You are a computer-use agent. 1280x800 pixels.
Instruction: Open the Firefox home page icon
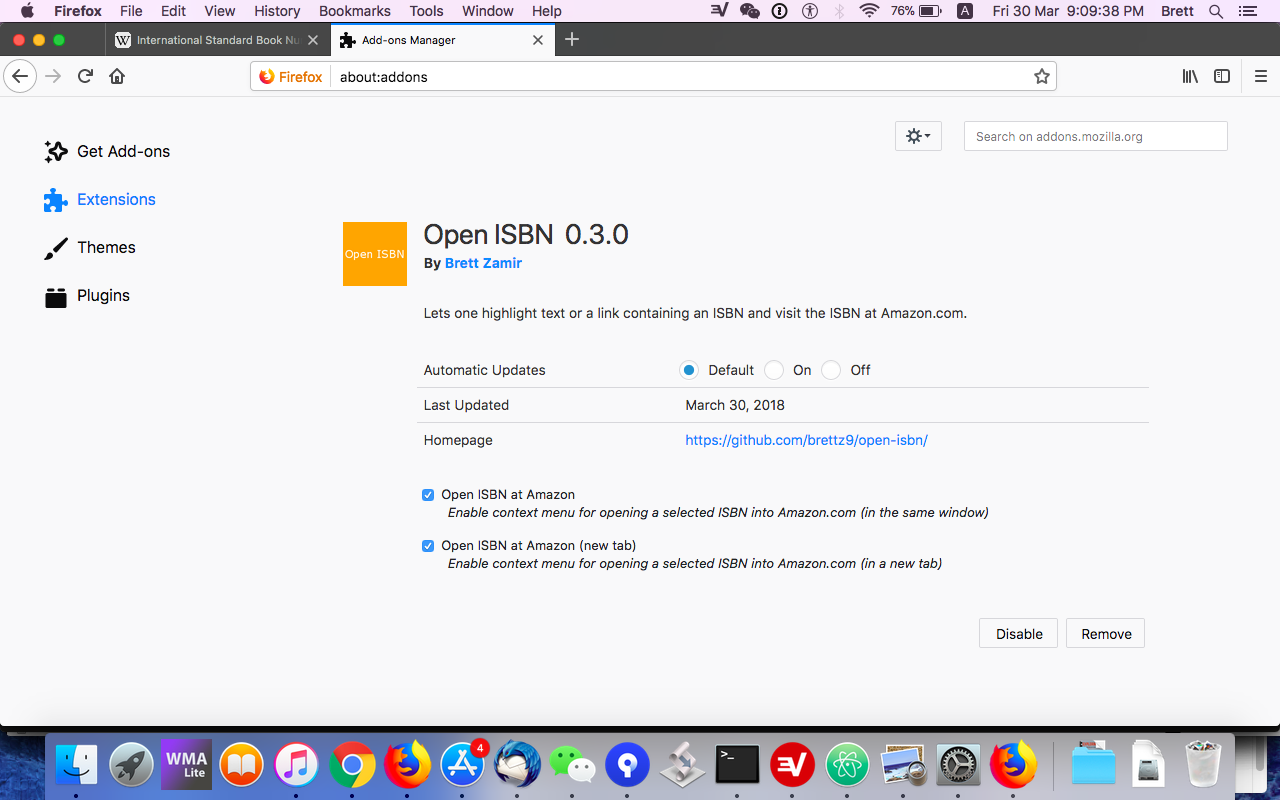(117, 76)
